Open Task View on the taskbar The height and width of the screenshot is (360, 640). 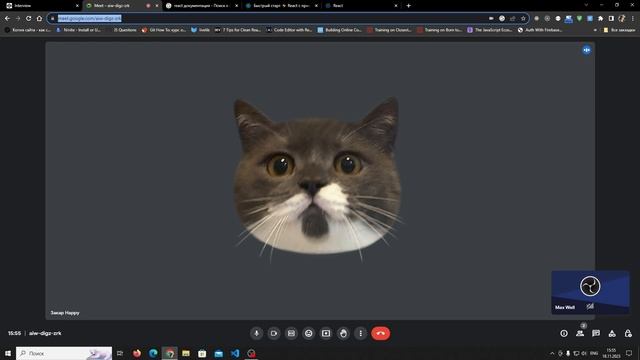click(x=120, y=353)
